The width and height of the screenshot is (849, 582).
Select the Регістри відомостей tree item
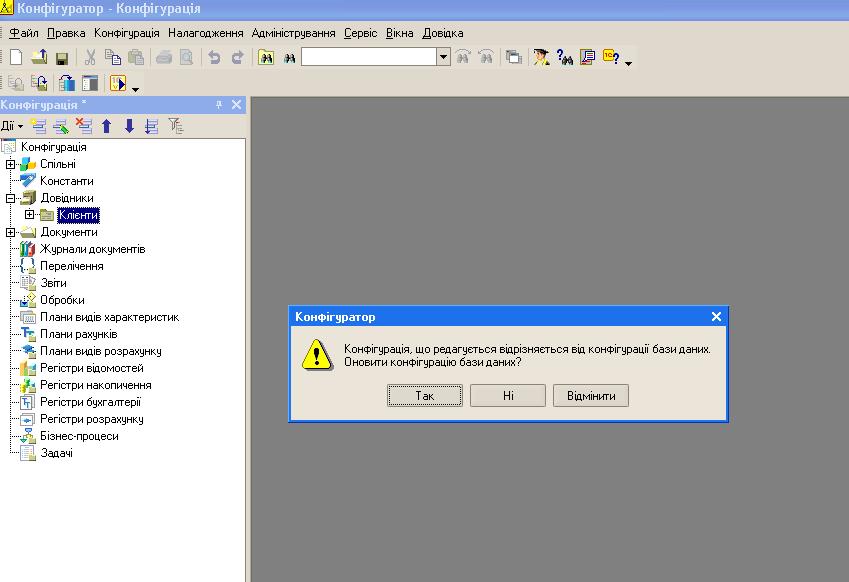92,368
